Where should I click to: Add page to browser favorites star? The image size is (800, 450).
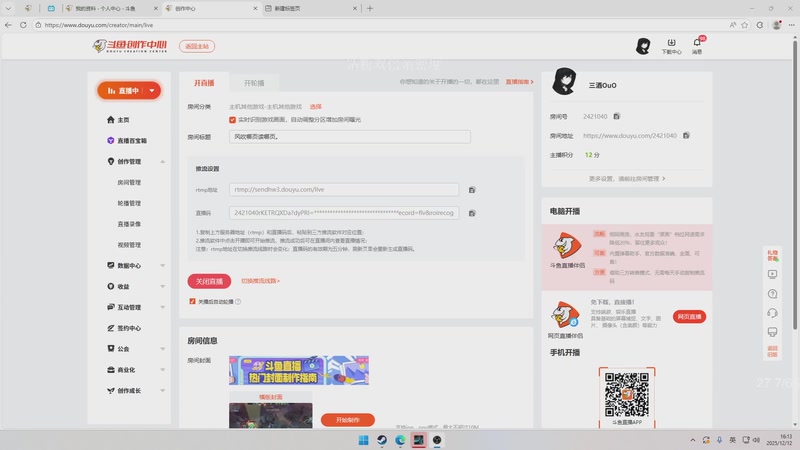[744, 24]
